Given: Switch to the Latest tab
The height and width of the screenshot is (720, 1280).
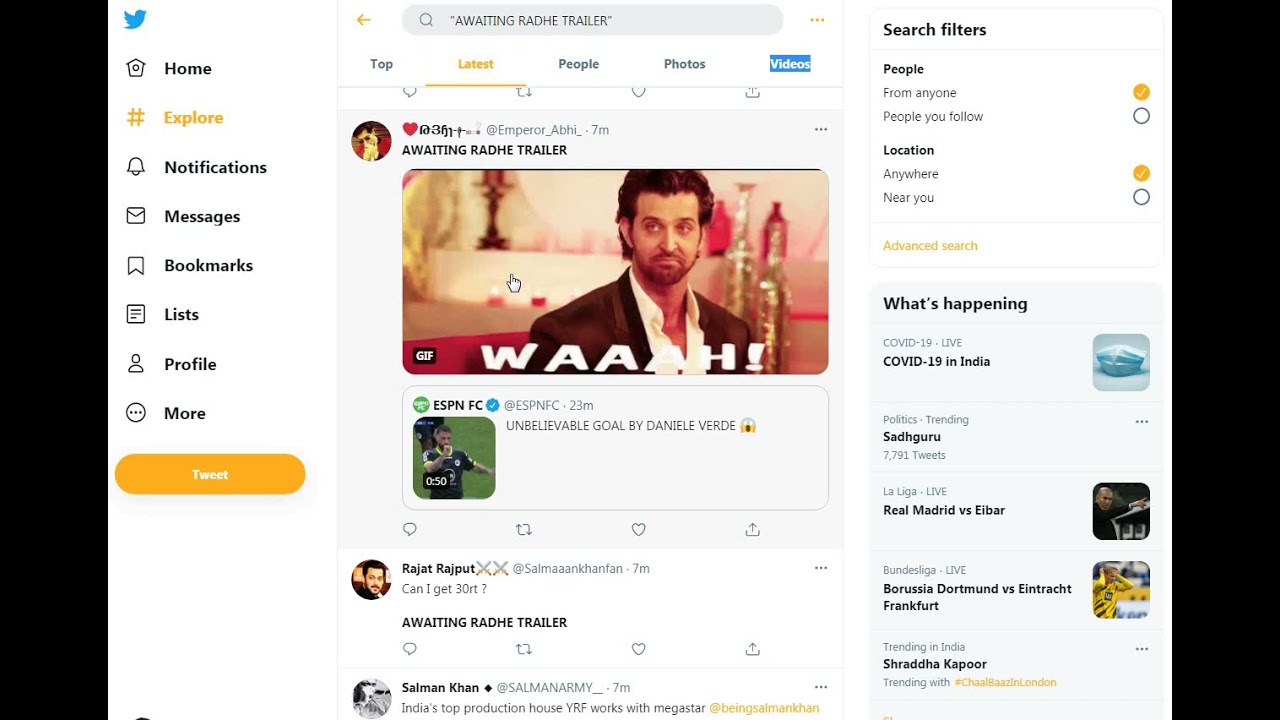Looking at the screenshot, I should 475,64.
